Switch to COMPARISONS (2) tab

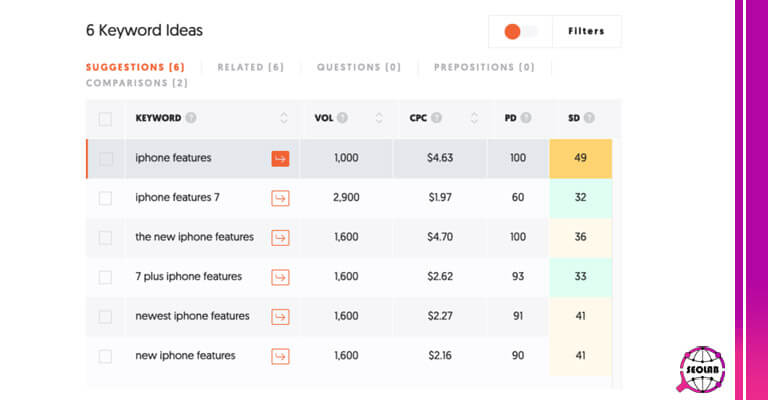(137, 83)
